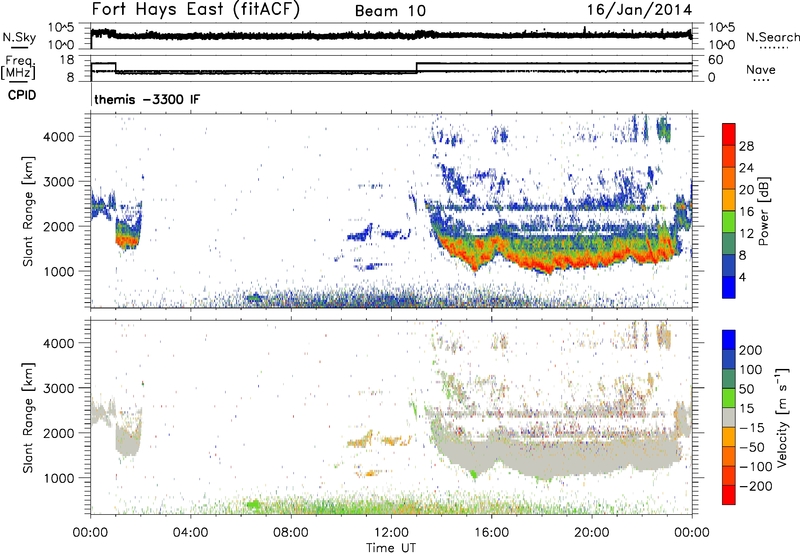The image size is (800, 554).
Task: Select the 'themis -3300 IF' text
Action: (x=147, y=99)
